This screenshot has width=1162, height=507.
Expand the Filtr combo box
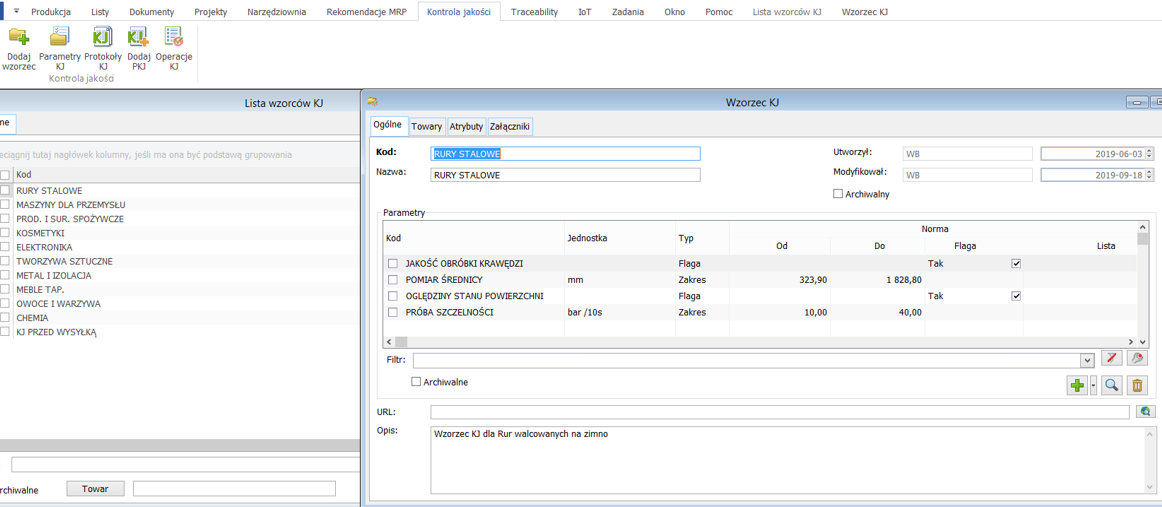1087,360
